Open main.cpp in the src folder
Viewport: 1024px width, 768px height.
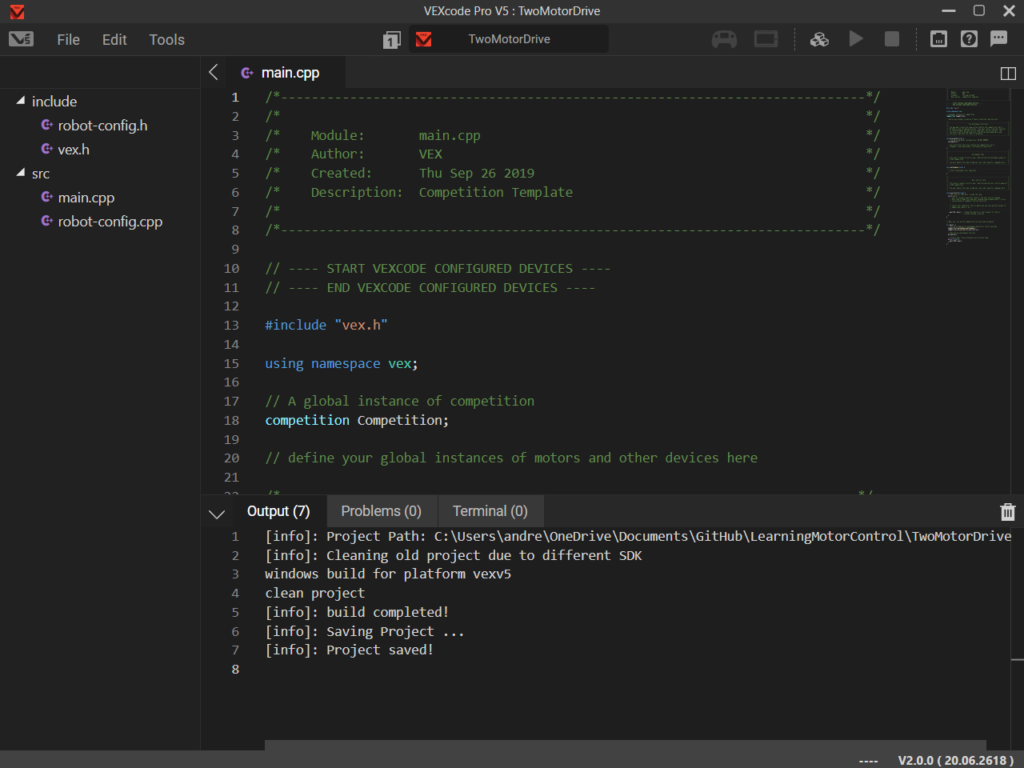pyautogui.click(x=86, y=197)
